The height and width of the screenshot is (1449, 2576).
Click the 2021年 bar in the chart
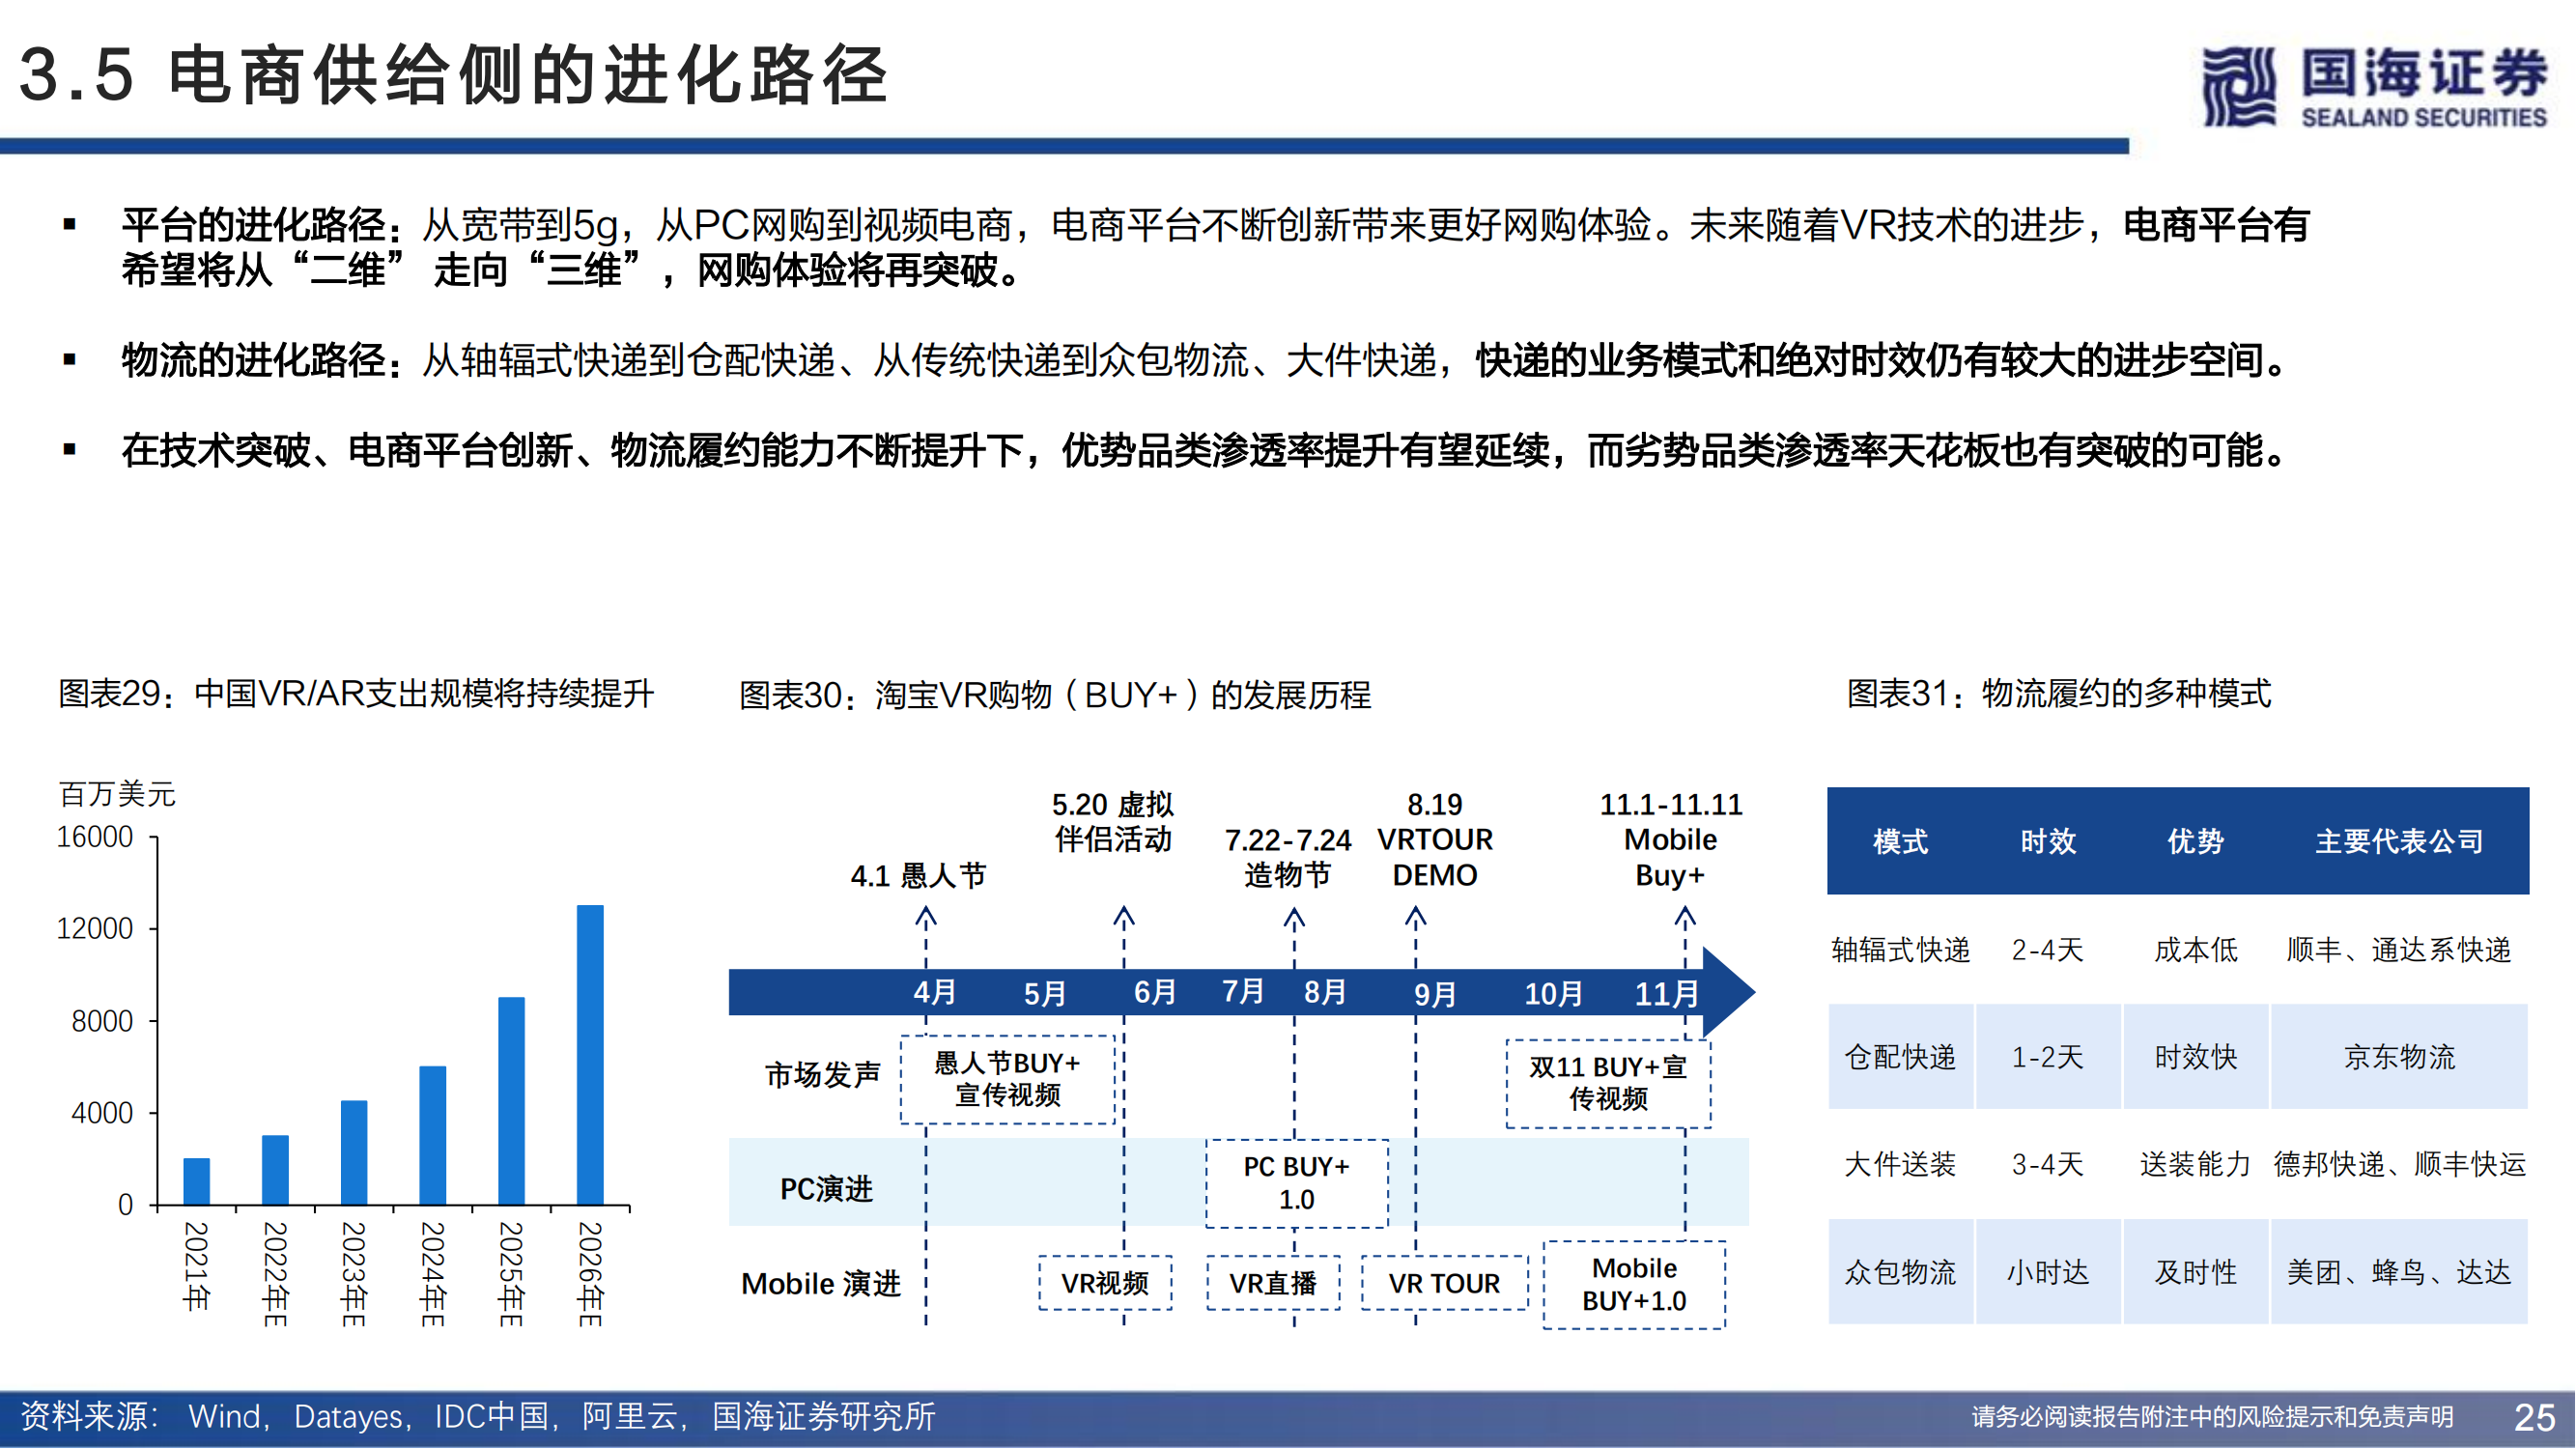[197, 1181]
